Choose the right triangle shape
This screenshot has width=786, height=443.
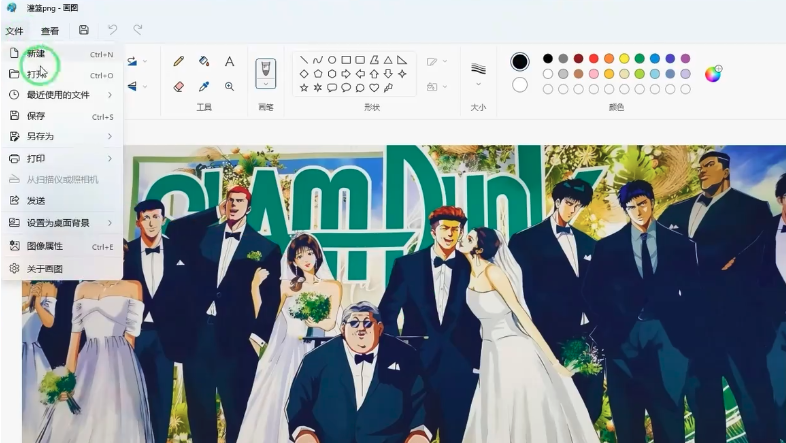coord(402,60)
